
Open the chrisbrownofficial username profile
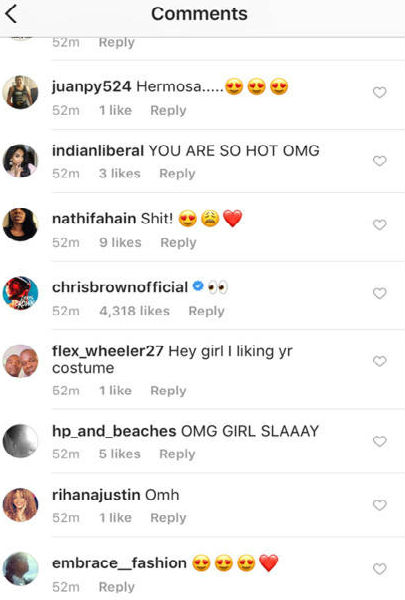120,287
